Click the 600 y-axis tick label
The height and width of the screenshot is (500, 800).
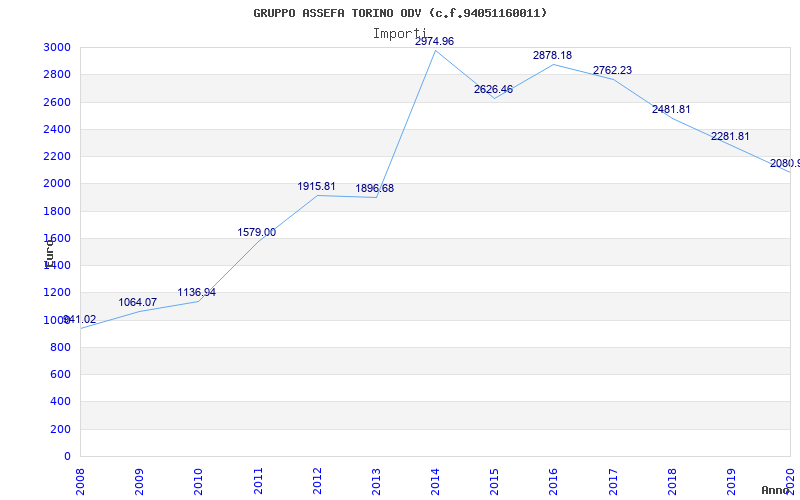[x=60, y=374]
